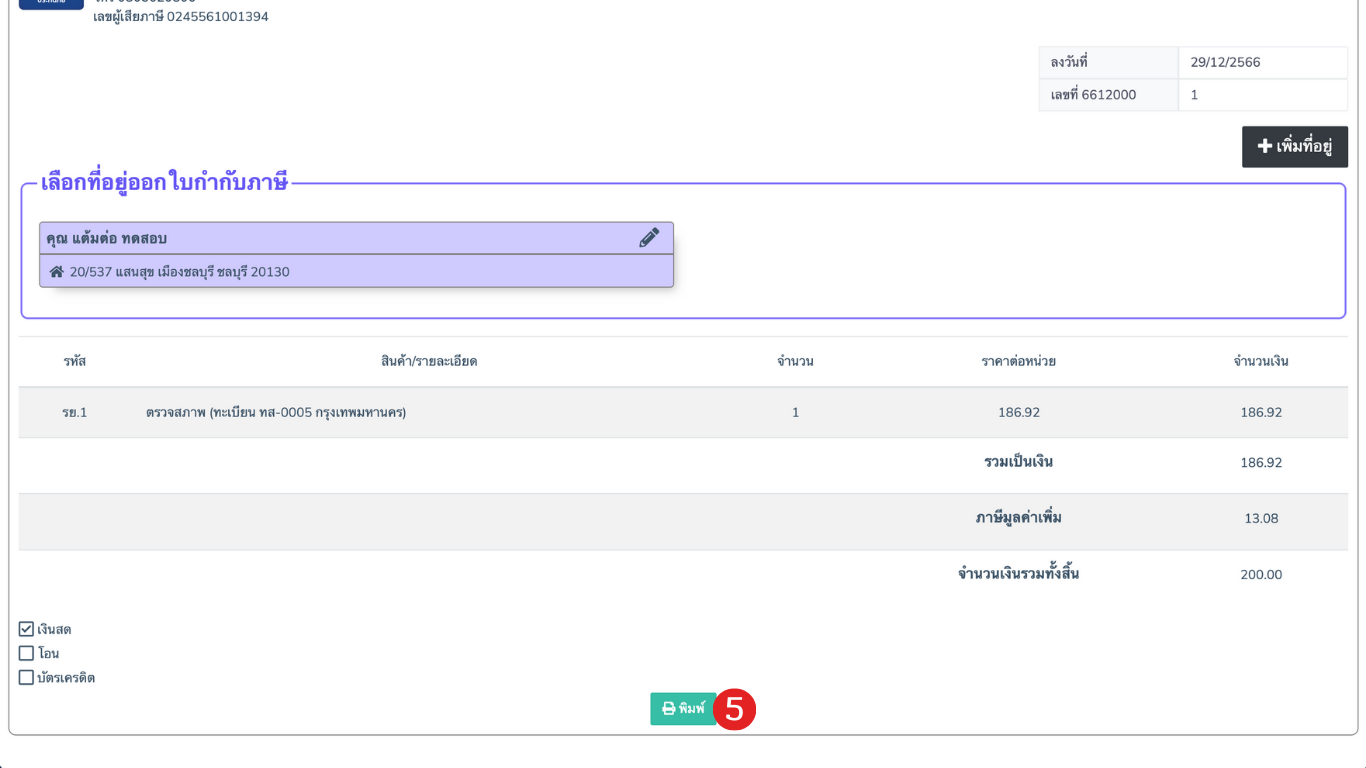The width and height of the screenshot is (1366, 768).
Task: Click the เลขที่ 6612000 label
Action: [1093, 95]
